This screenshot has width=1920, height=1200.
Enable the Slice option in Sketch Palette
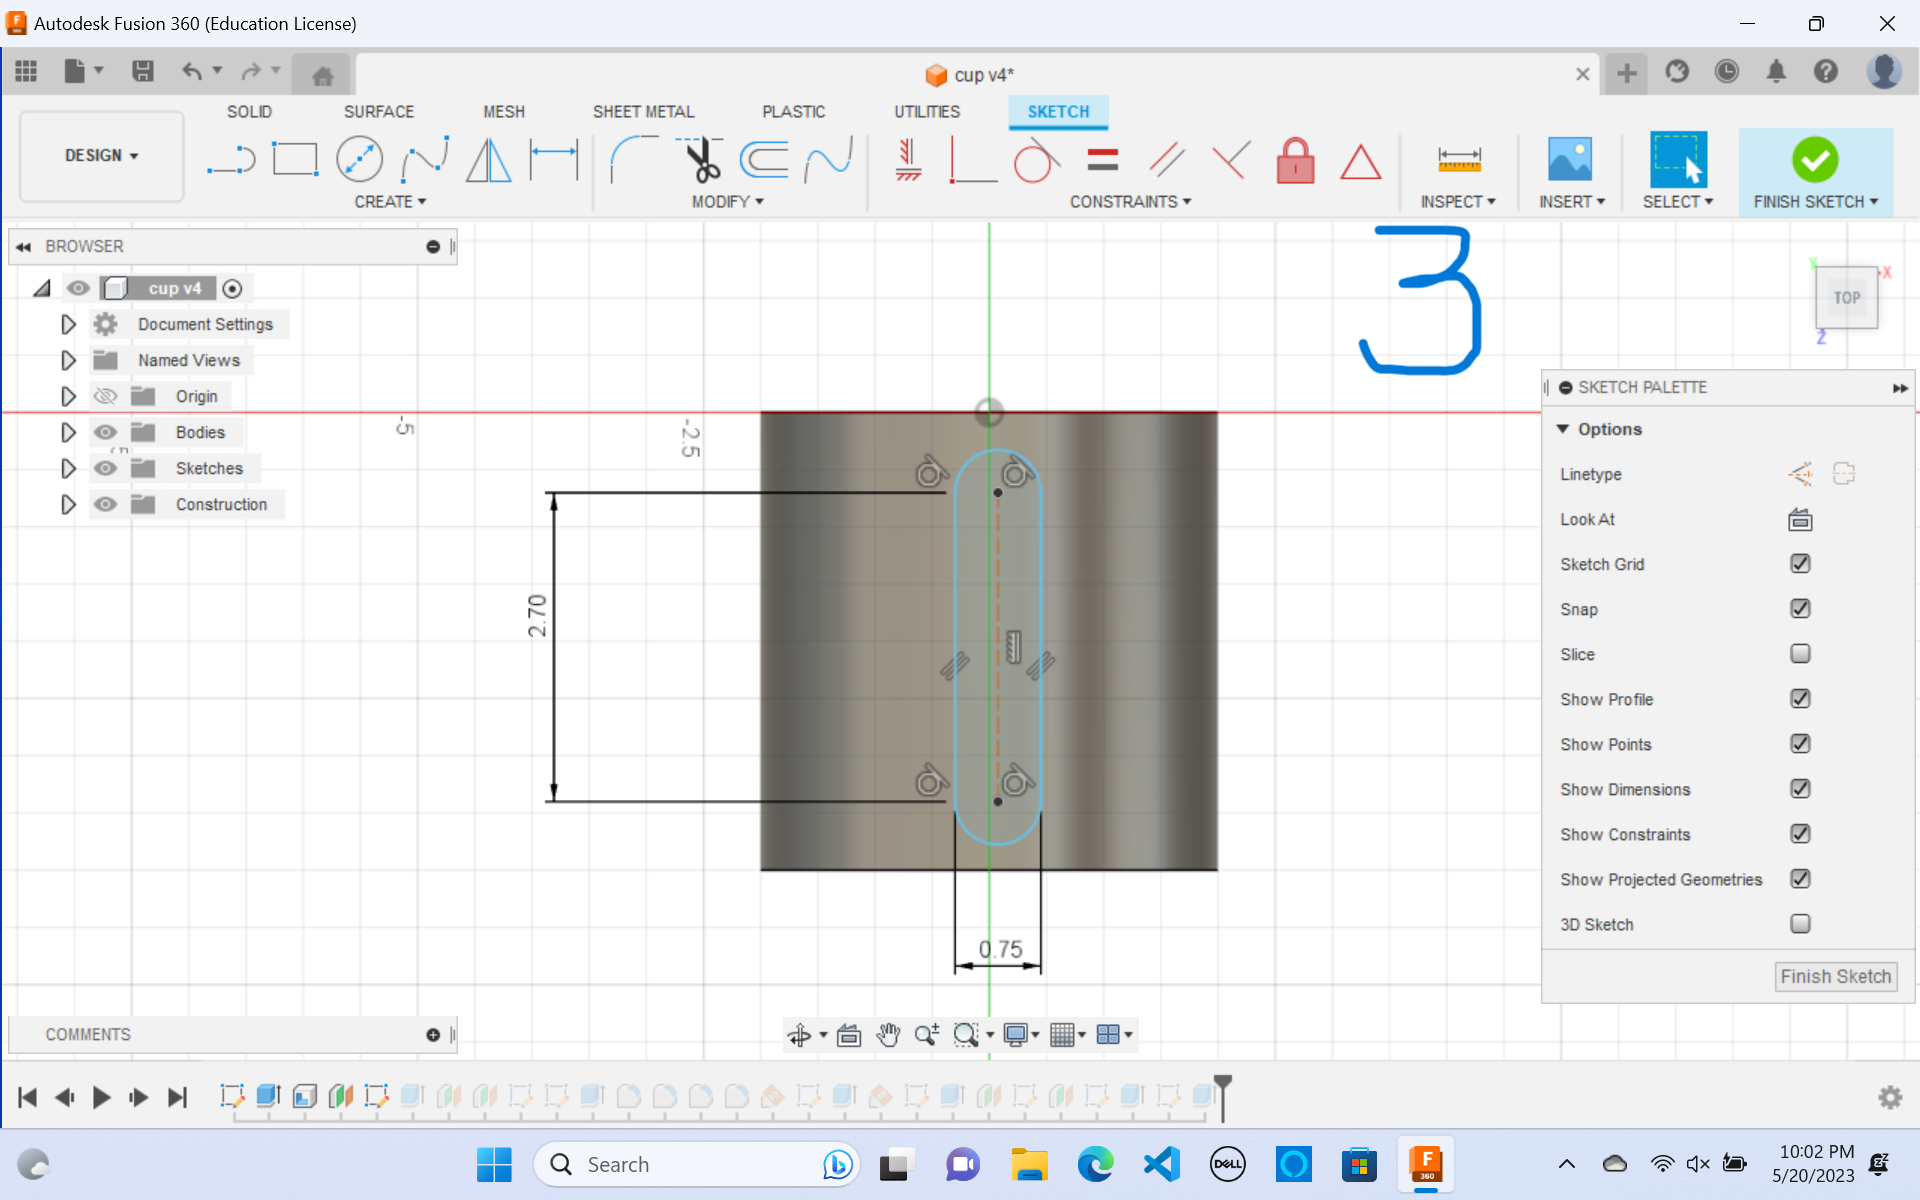1801,653
